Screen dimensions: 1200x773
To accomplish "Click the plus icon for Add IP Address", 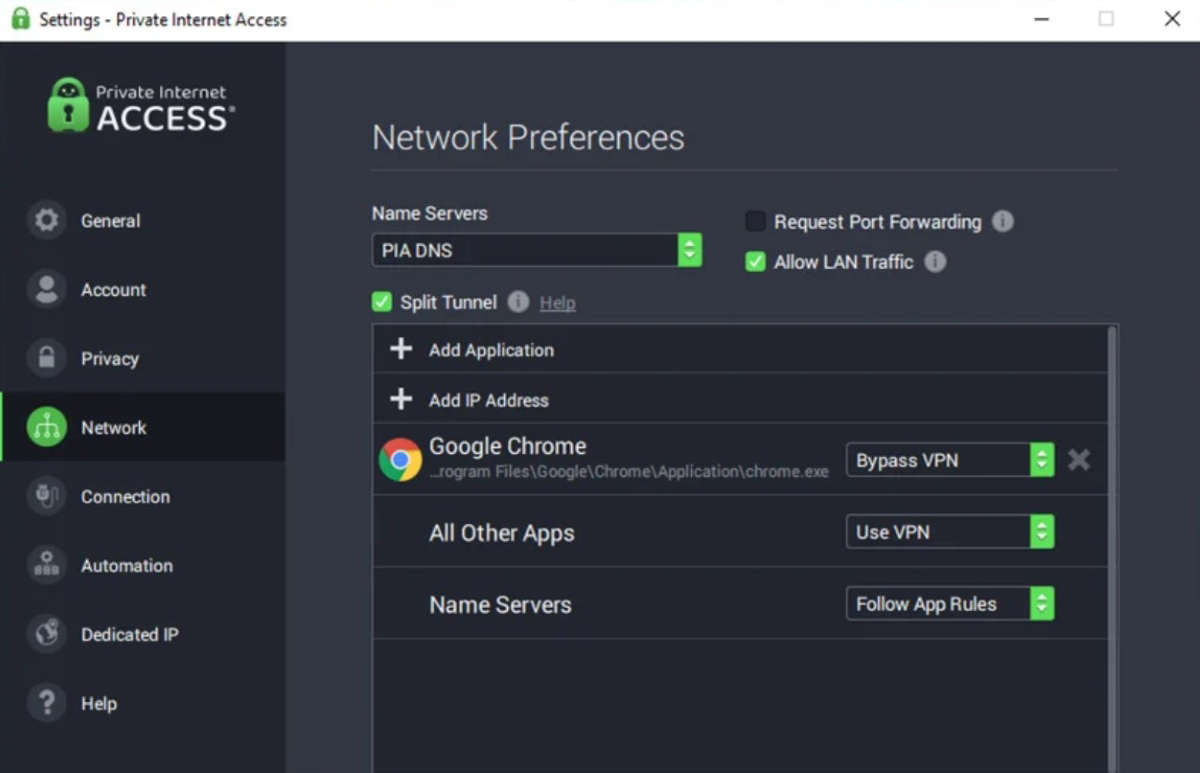I will [x=401, y=399].
